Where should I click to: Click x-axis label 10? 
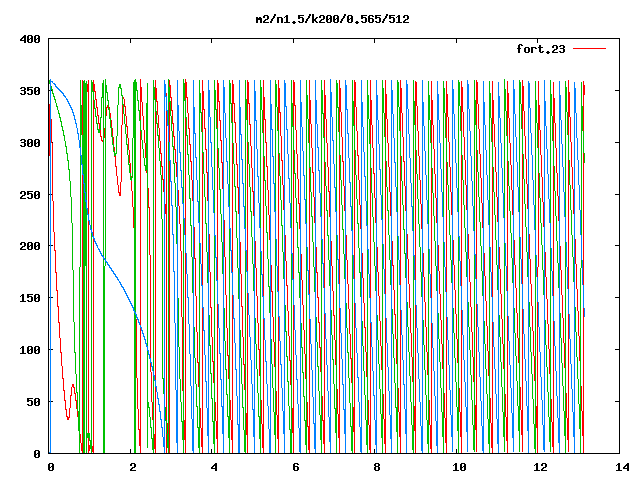(x=459, y=467)
